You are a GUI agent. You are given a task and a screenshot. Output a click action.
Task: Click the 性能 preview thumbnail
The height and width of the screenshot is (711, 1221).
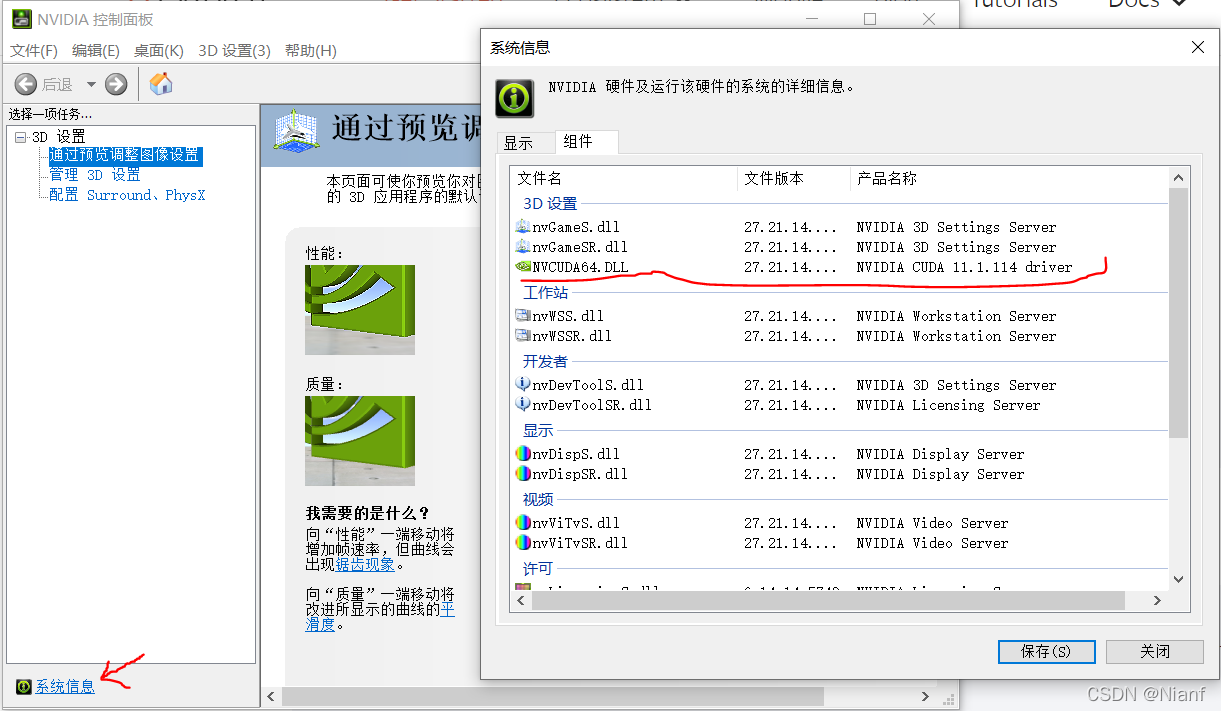[360, 310]
